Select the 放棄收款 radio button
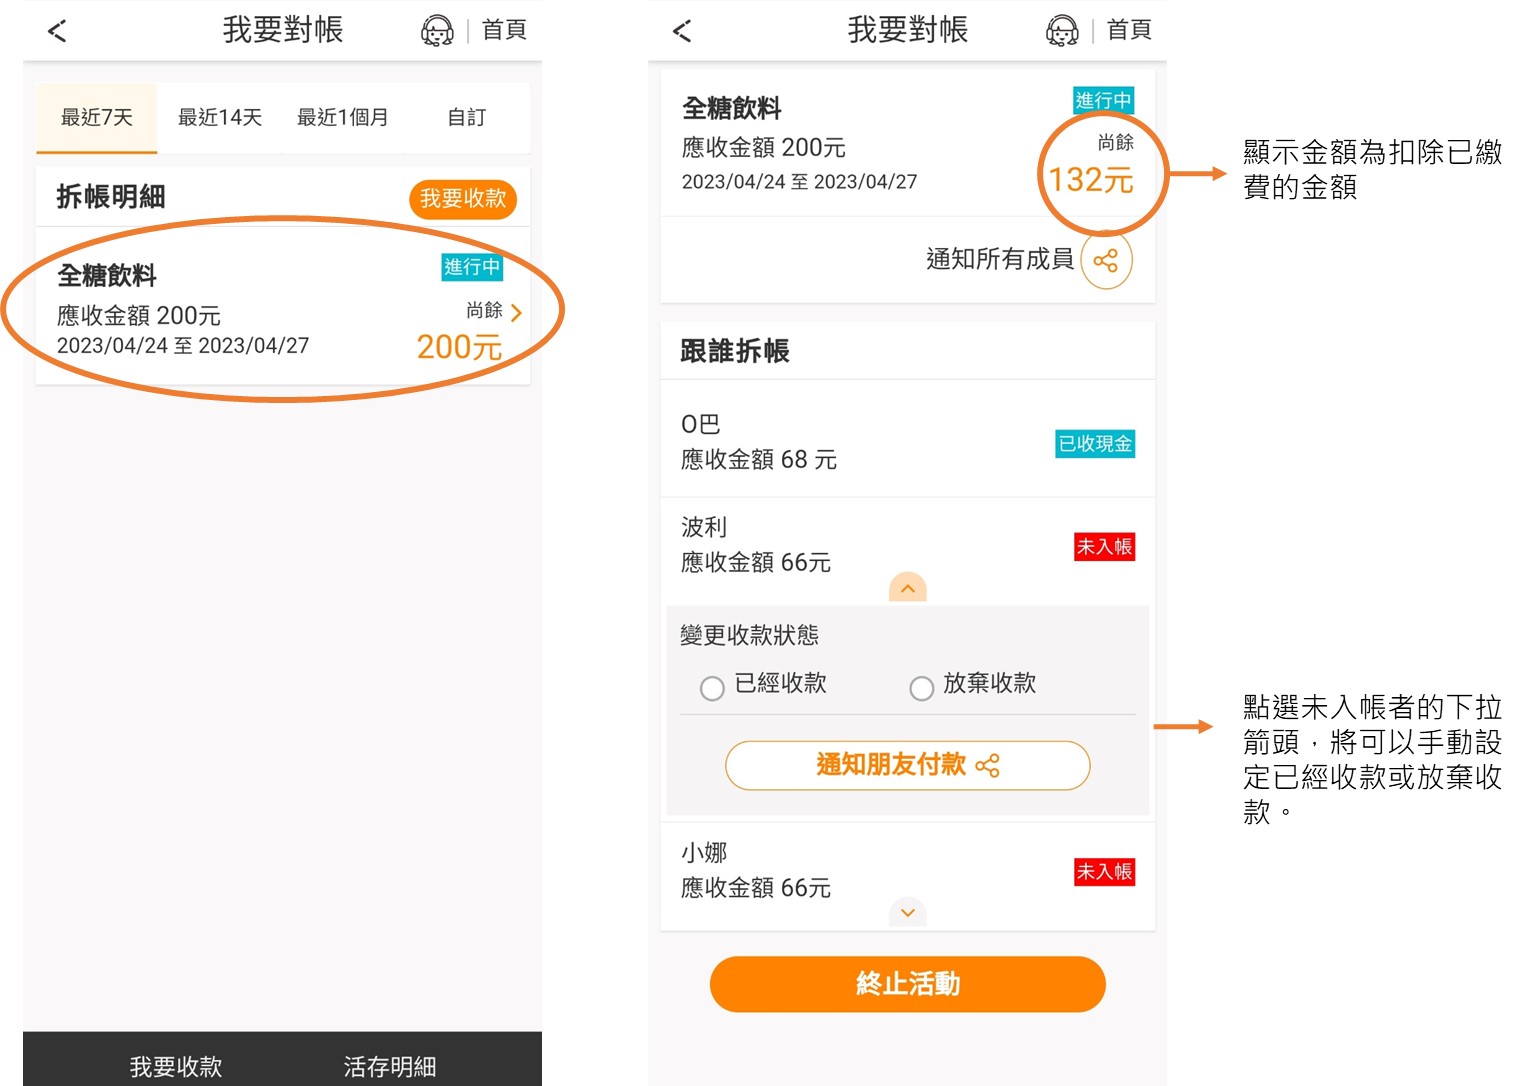Viewport: 1530px width, 1086px height. 921,688
